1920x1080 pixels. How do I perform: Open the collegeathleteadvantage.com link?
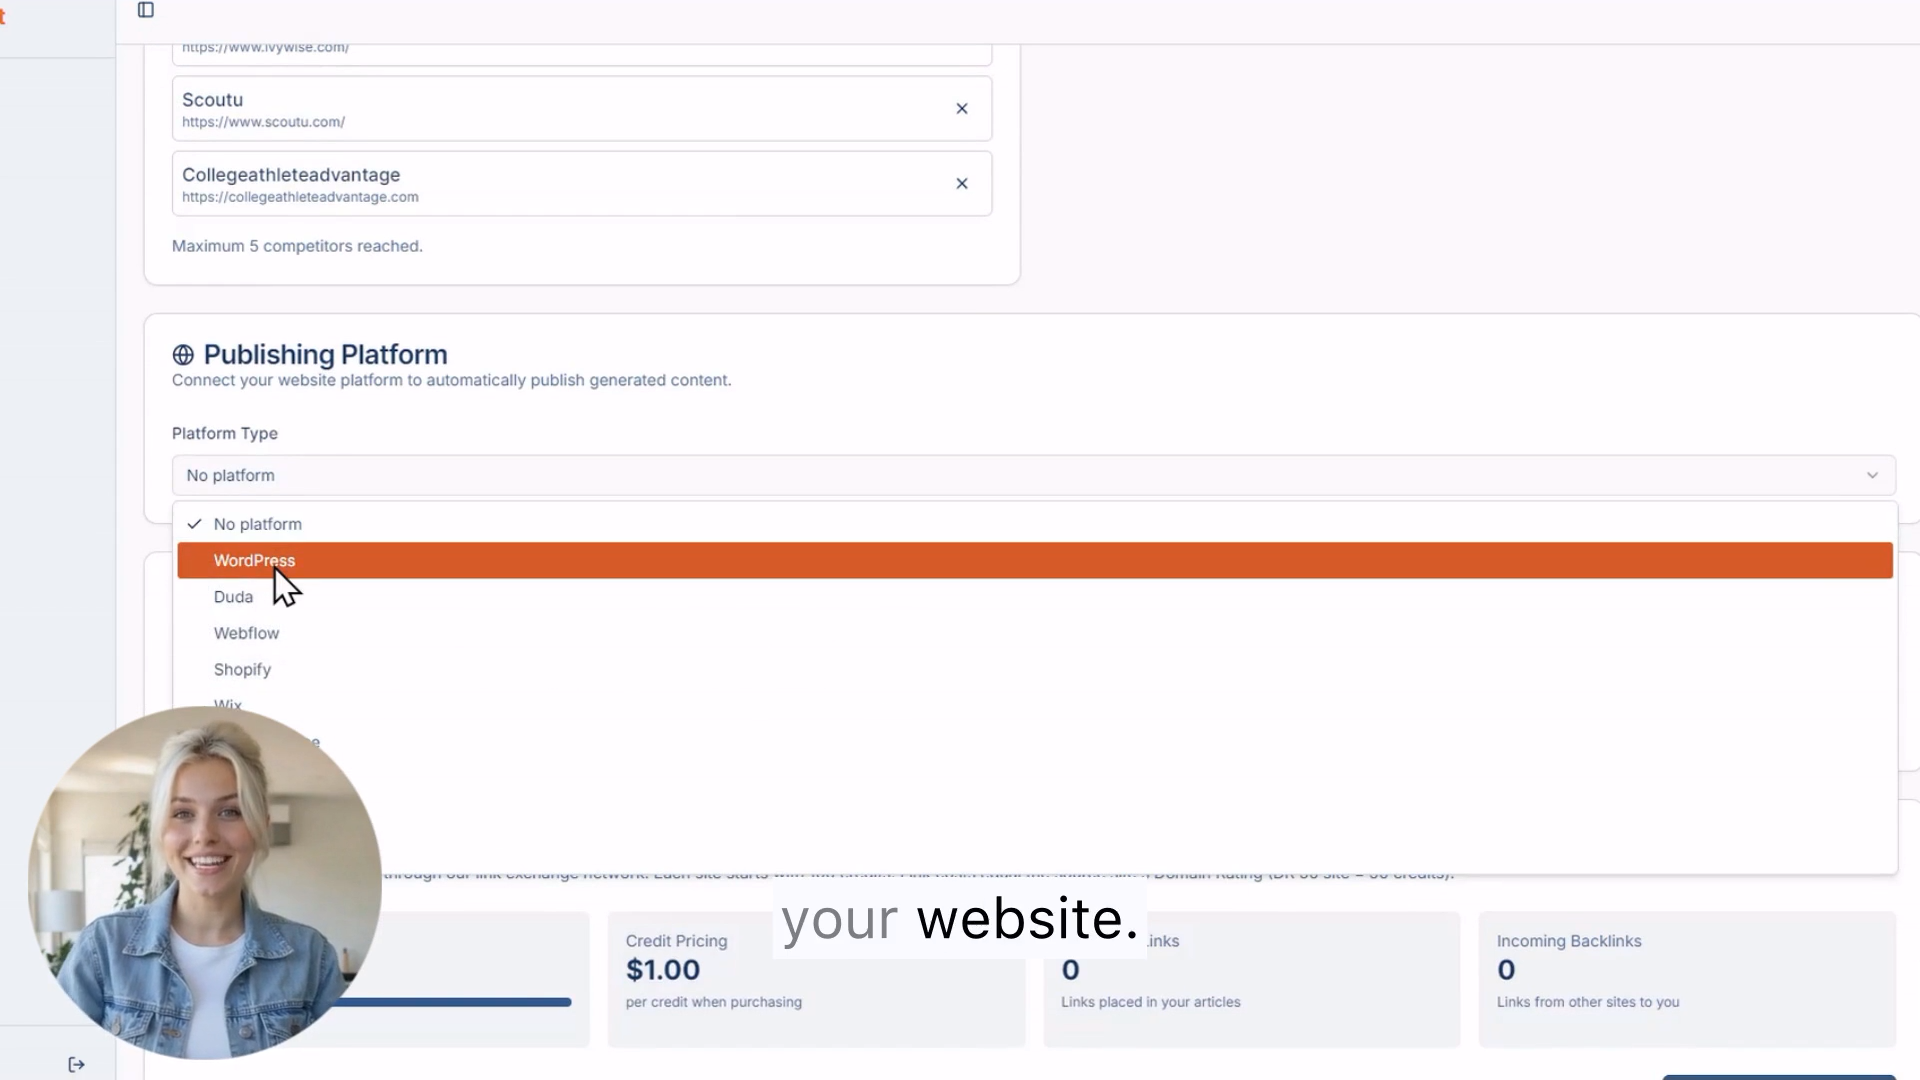(x=300, y=196)
